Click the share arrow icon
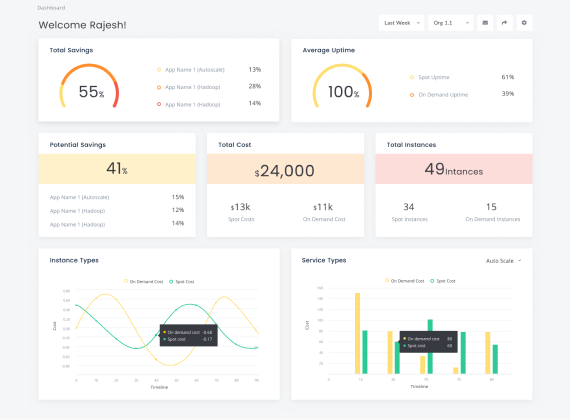The height and width of the screenshot is (420, 570). click(505, 23)
